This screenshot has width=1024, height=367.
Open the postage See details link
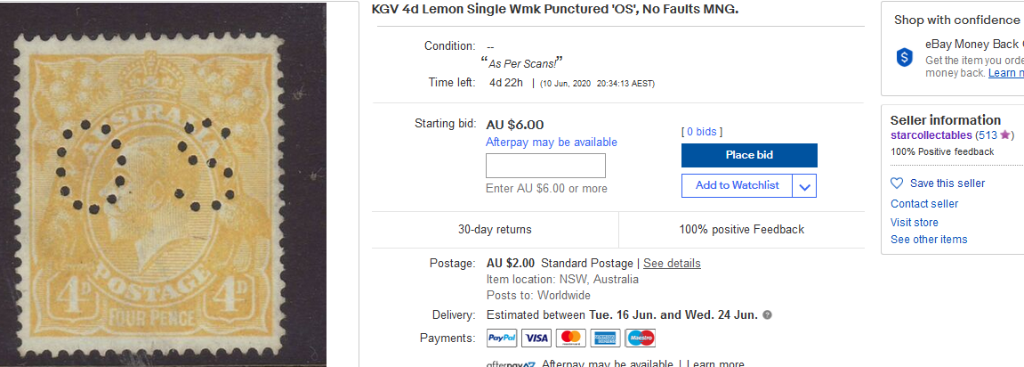click(x=671, y=263)
